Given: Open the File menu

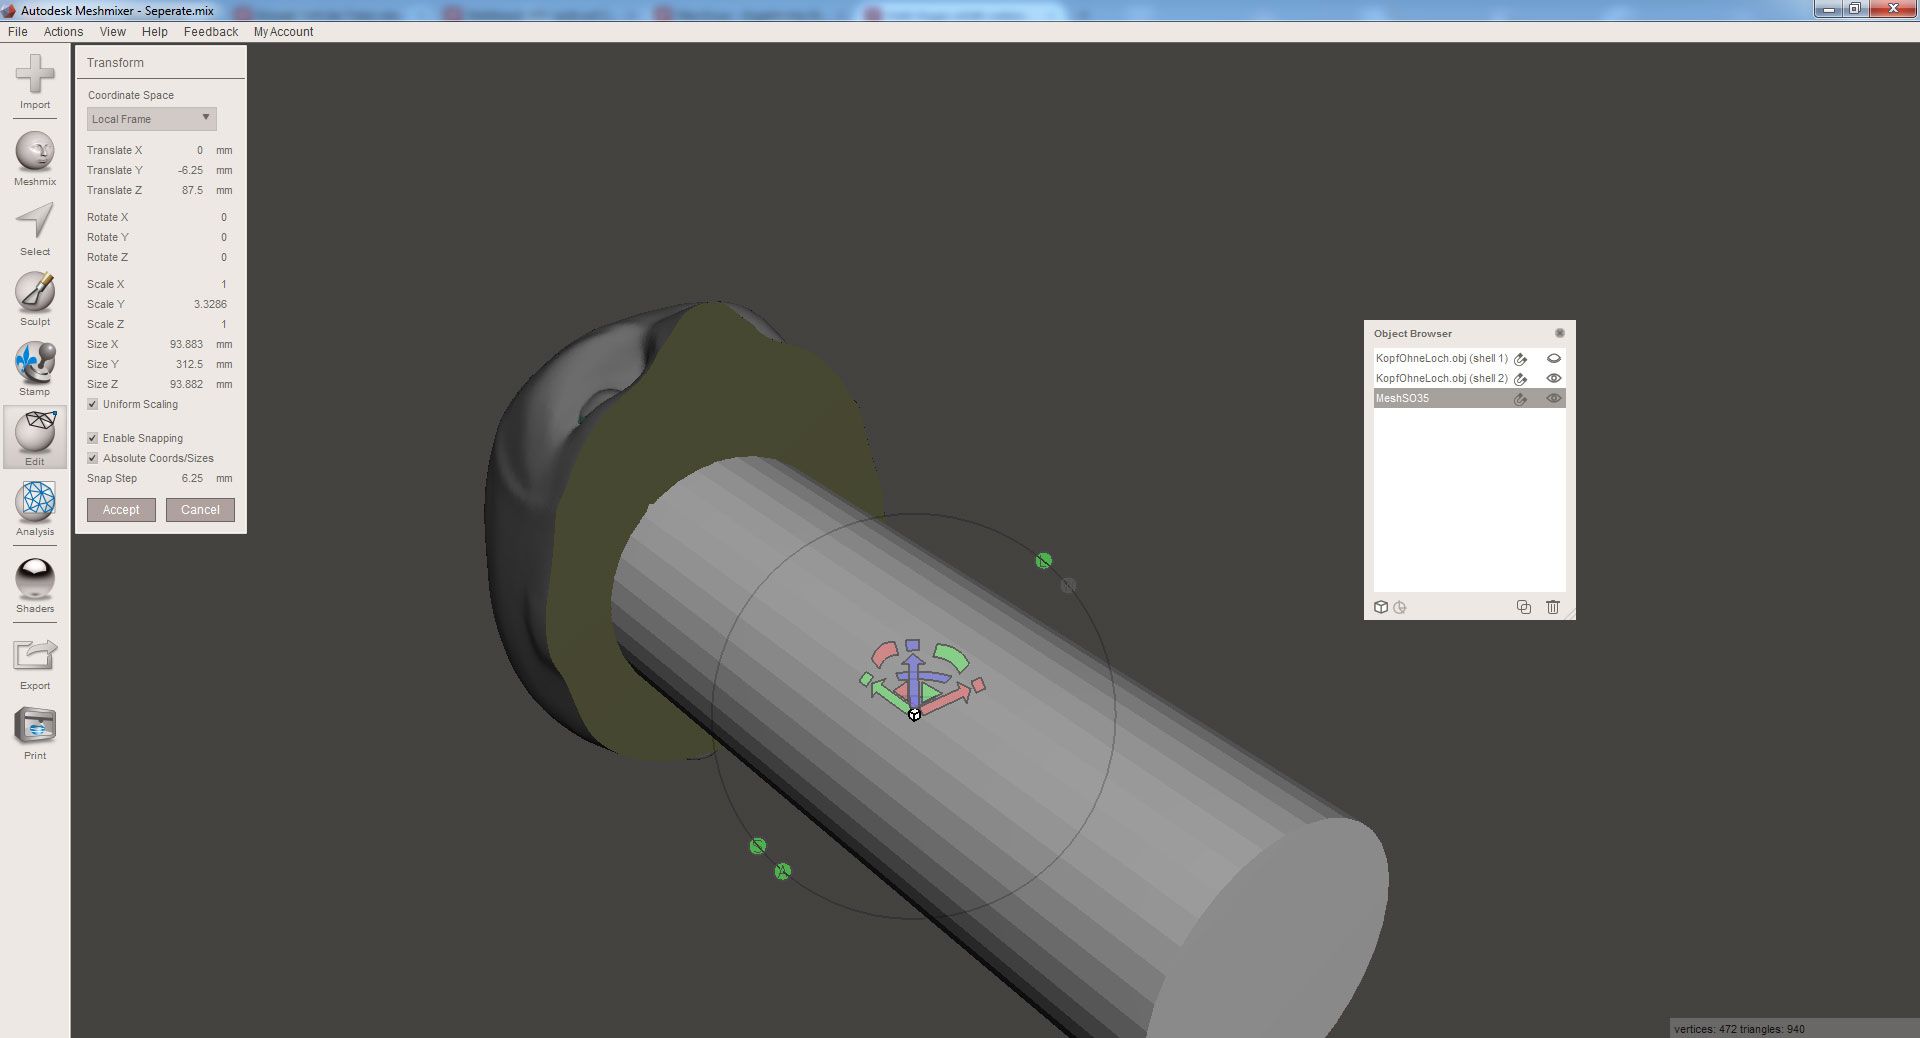Looking at the screenshot, I should 18,32.
